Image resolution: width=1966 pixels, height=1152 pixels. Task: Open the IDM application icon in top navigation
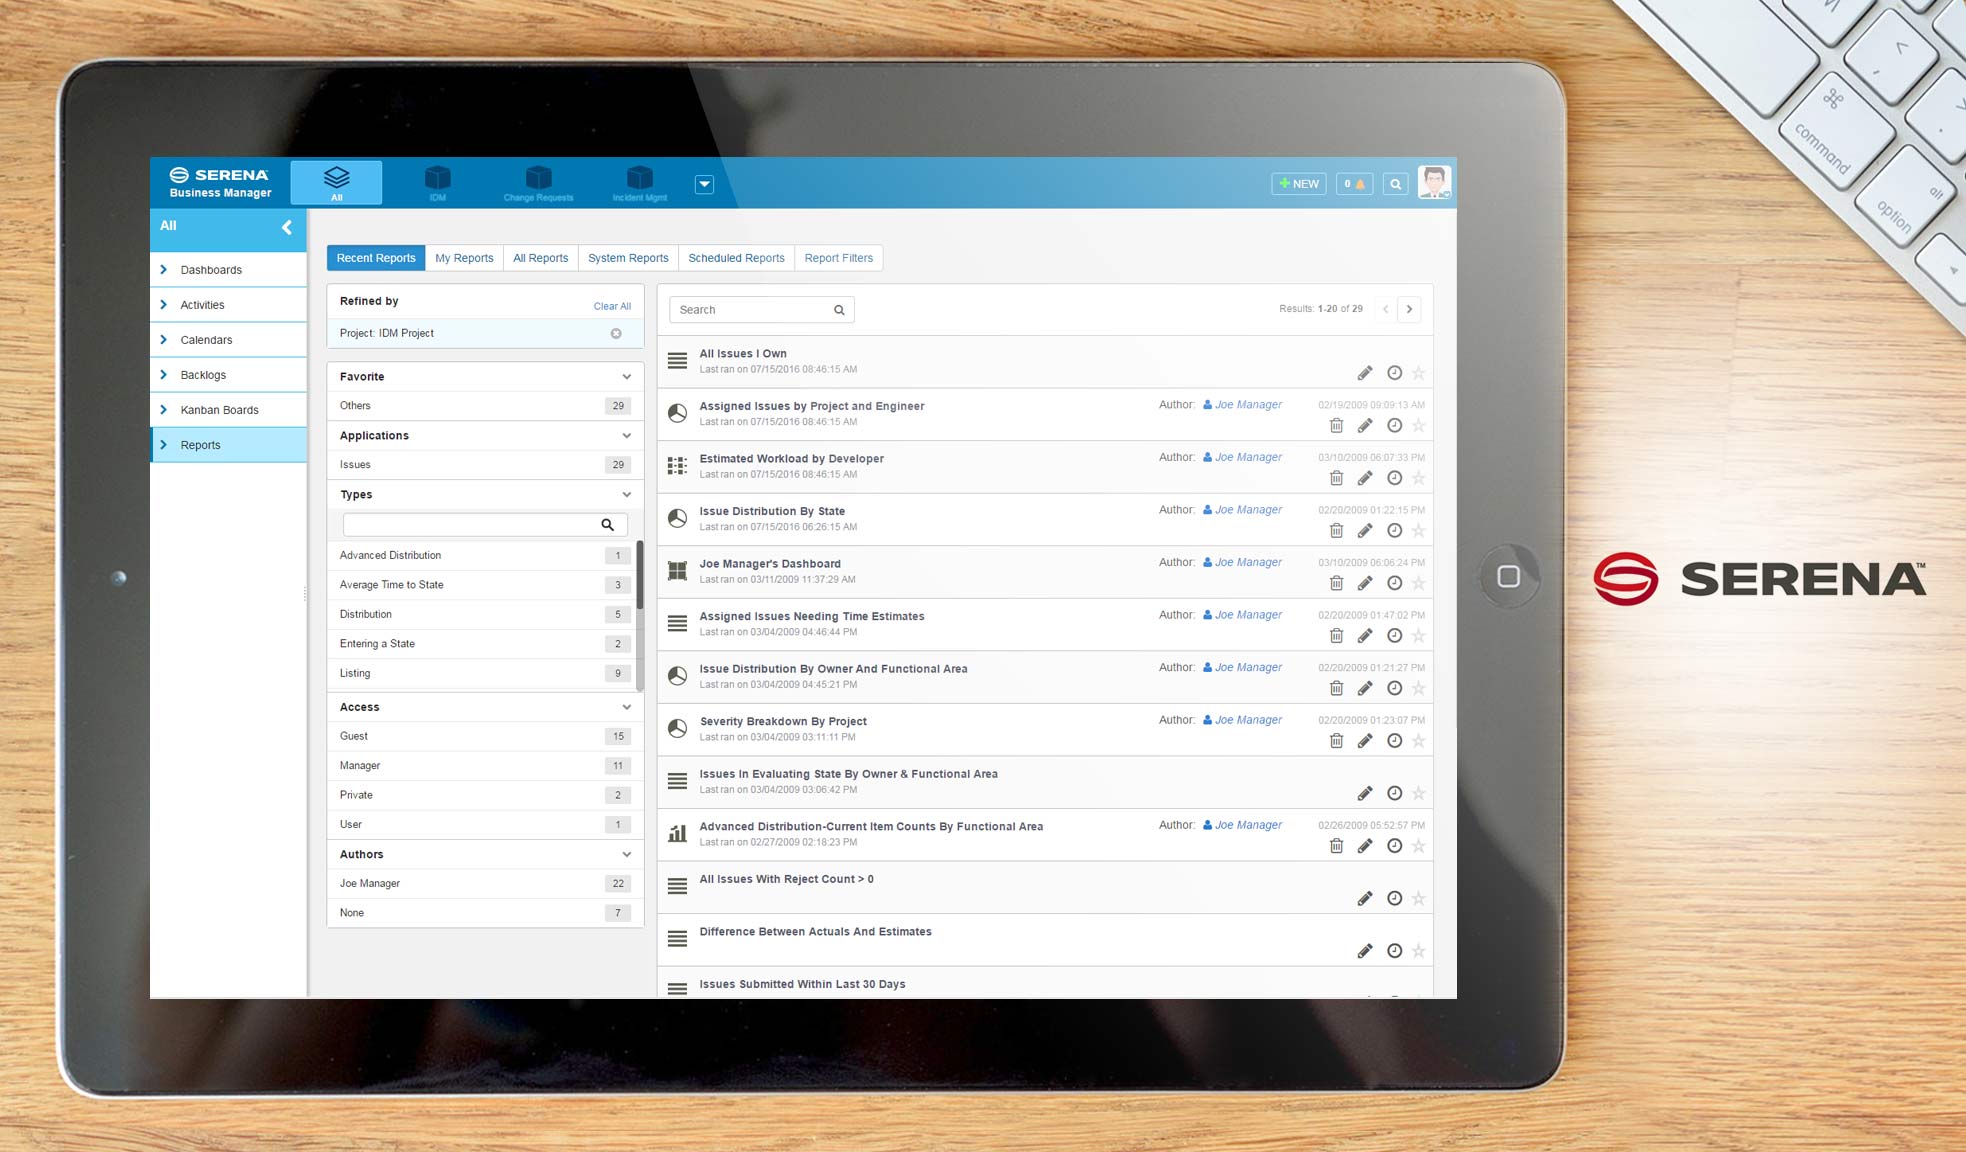438,182
